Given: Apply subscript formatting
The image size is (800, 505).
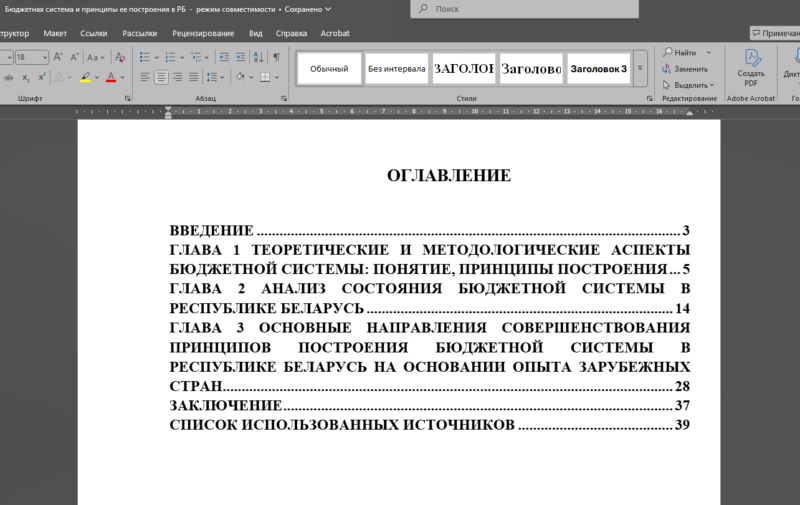Looking at the screenshot, I should 26,78.
